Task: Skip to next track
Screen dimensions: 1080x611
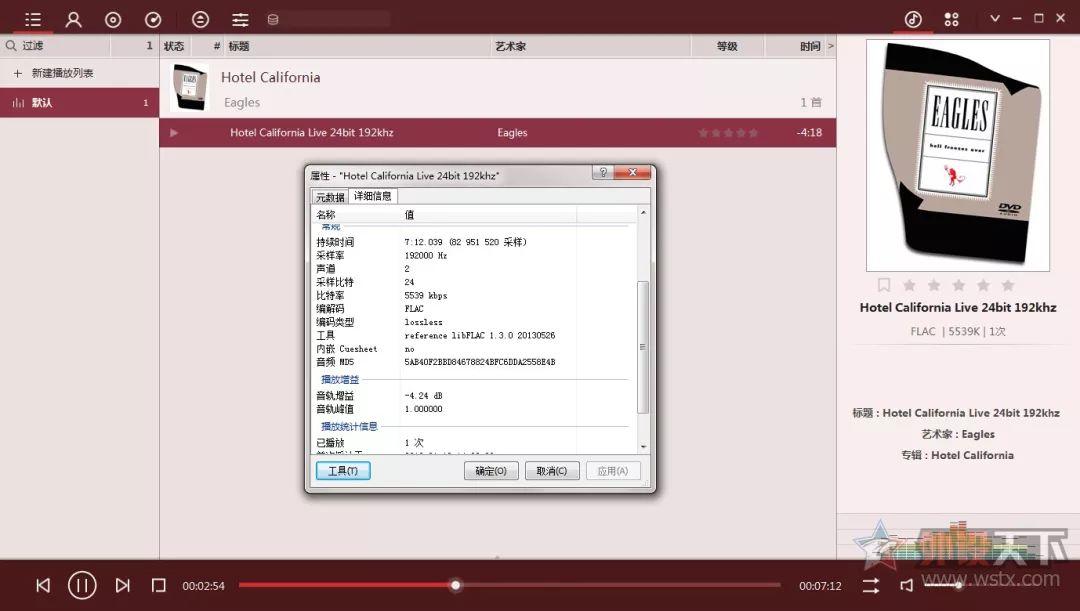Action: [122, 586]
